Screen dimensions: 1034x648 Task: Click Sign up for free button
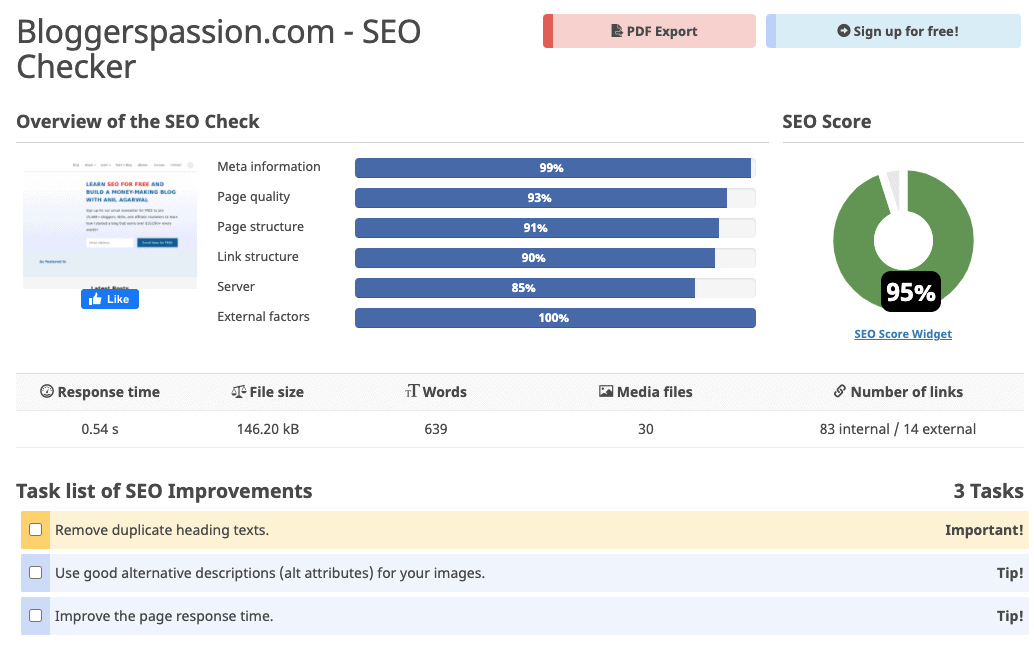pos(894,31)
